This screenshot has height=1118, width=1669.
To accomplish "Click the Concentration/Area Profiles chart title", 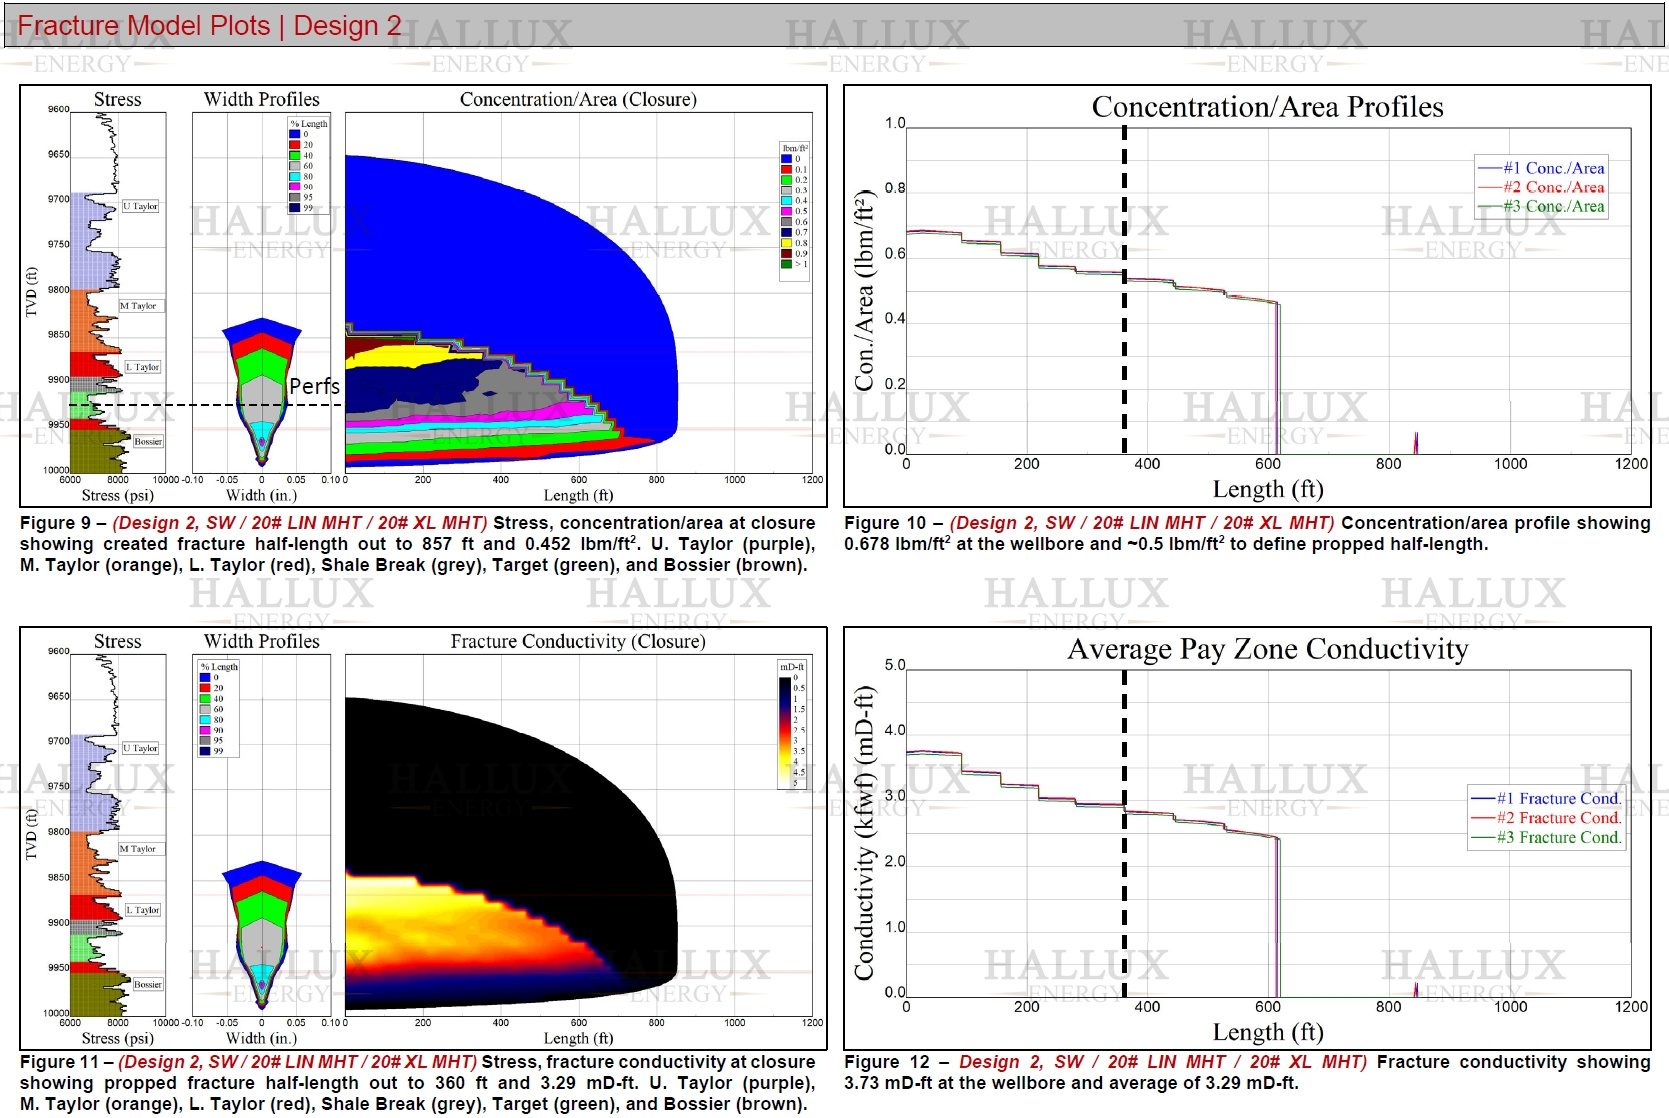I will [1267, 107].
